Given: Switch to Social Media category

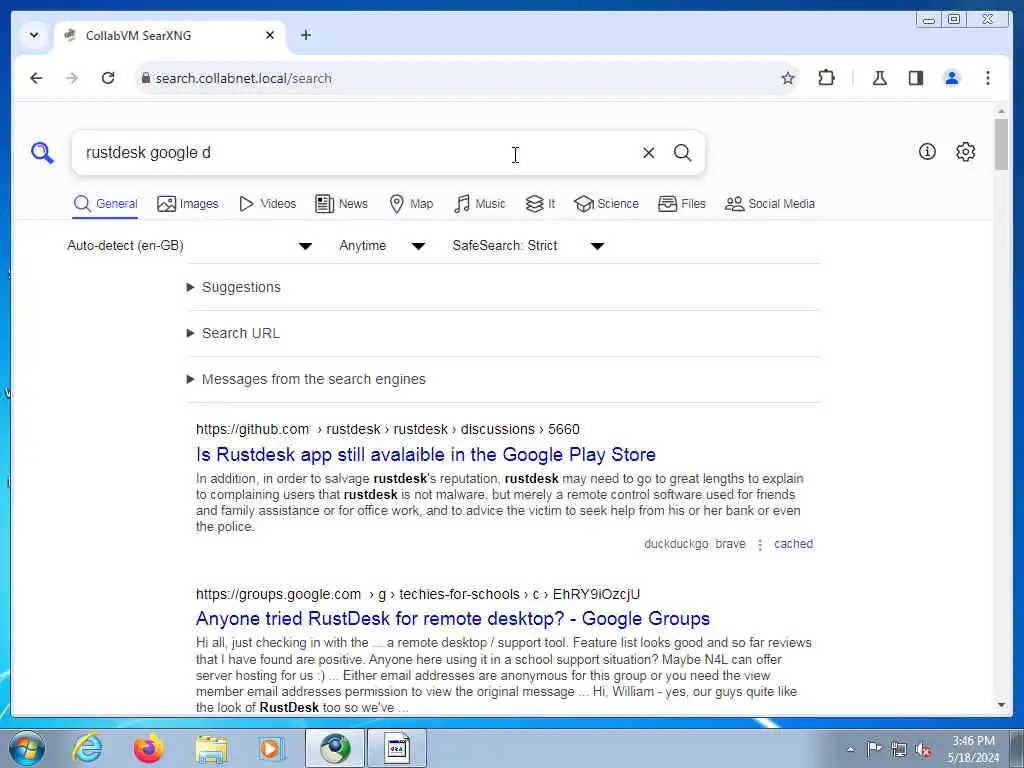Looking at the screenshot, I should click(x=770, y=204).
